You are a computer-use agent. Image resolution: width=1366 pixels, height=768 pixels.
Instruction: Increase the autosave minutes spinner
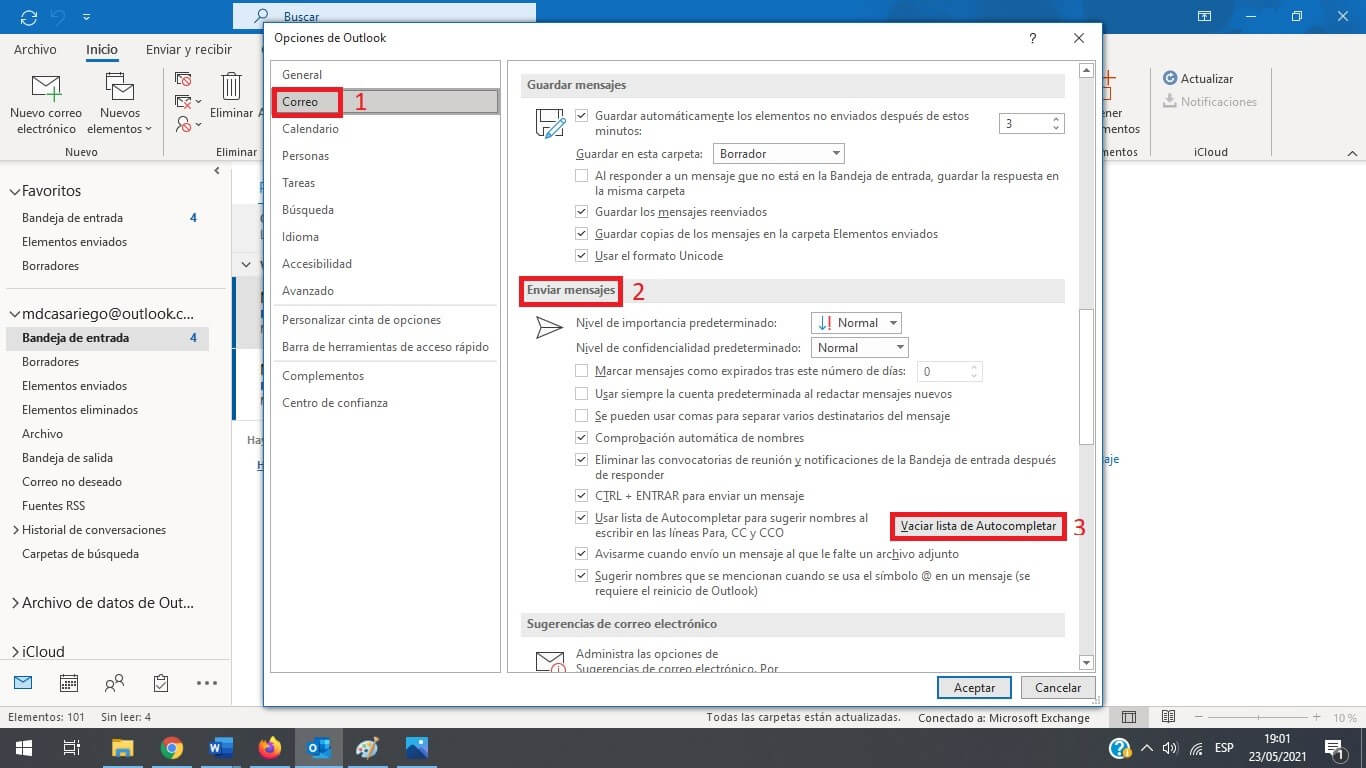(x=1056, y=119)
